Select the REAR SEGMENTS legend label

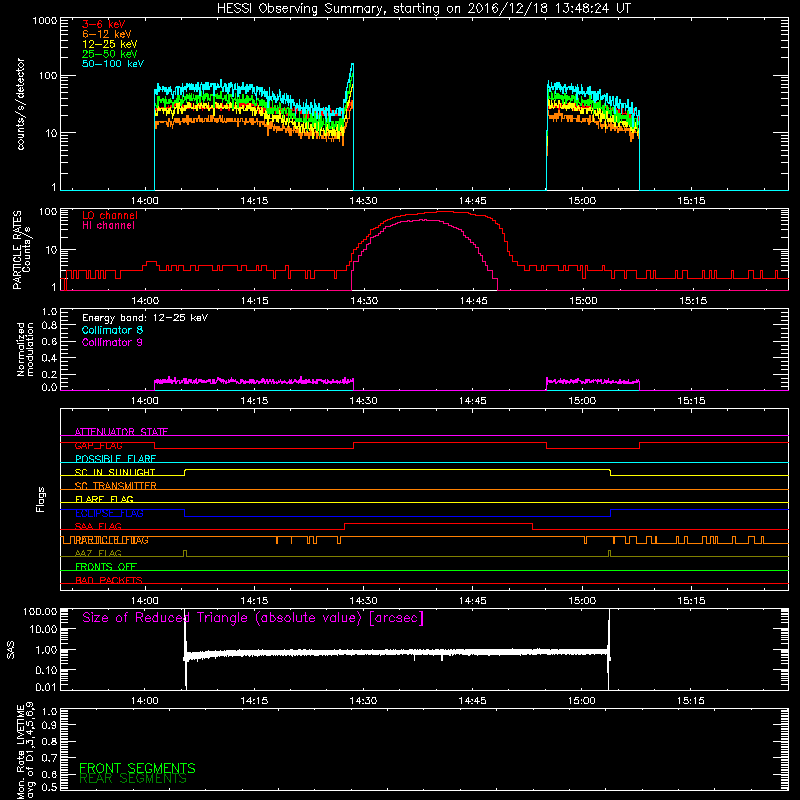coord(133,779)
